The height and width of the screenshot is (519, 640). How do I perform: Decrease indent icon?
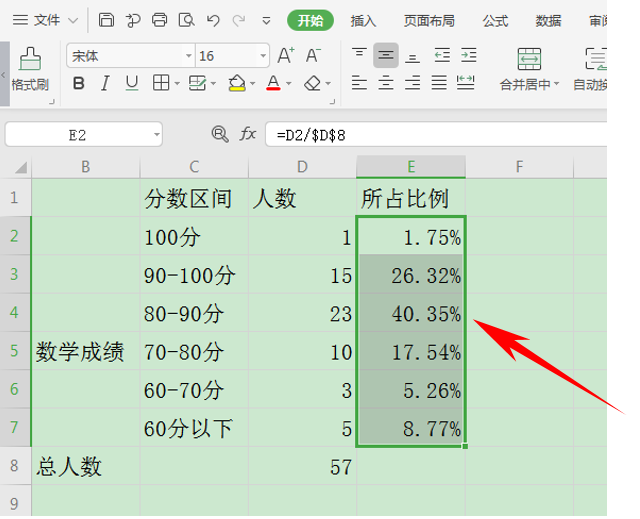pos(442,55)
